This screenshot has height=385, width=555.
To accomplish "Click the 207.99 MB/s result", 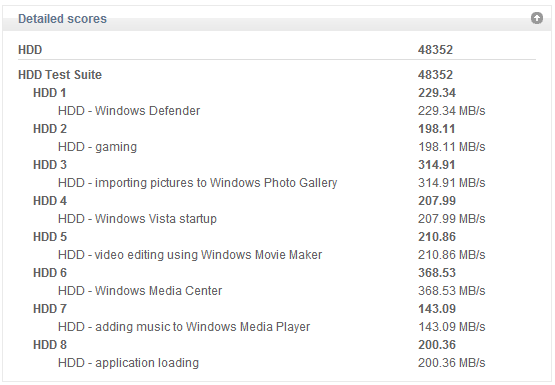I will coord(452,219).
